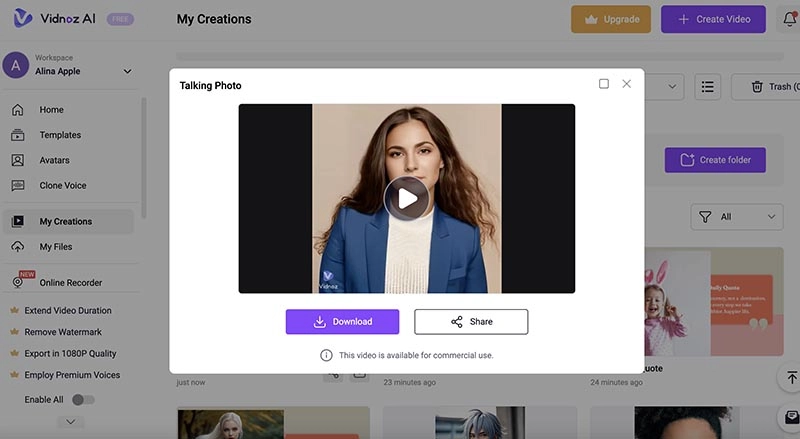
Task: Toggle the Enable All switch
Action: [x=84, y=400]
